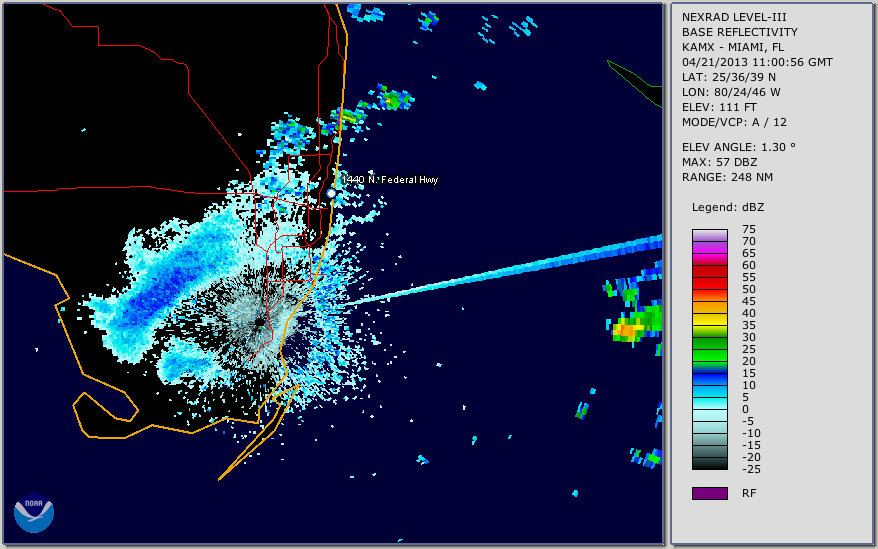Pick the lavender top band of dBZ legend
Viewport: 878px width, 549px height.
coord(710,235)
